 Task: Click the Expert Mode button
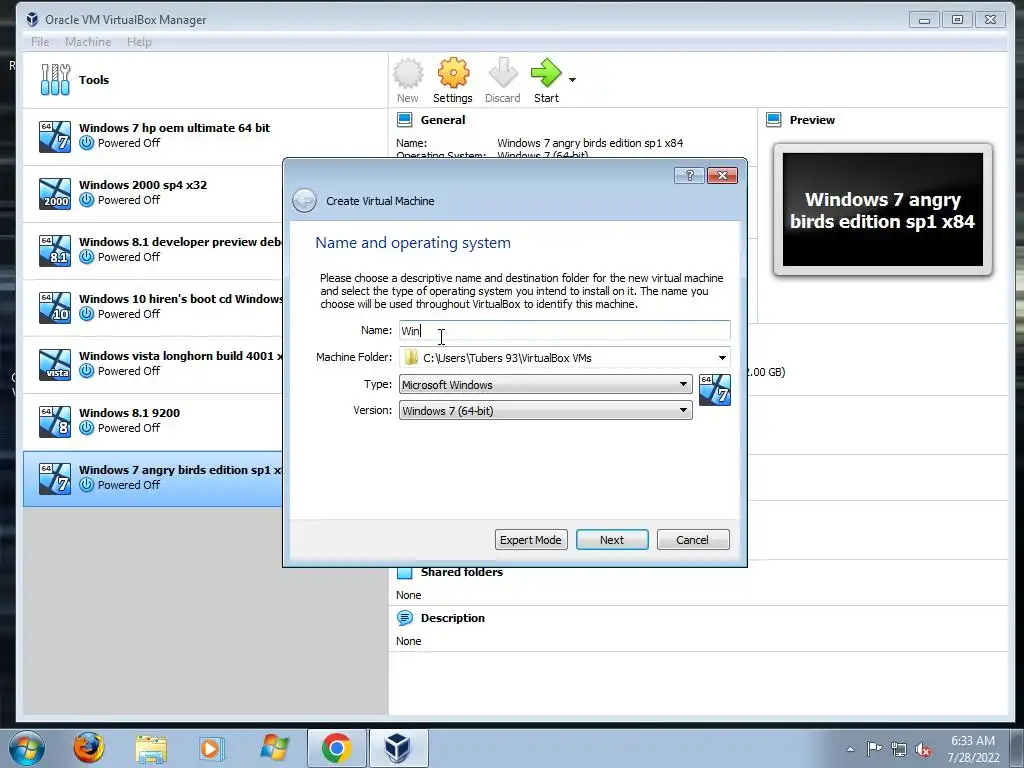pos(531,540)
